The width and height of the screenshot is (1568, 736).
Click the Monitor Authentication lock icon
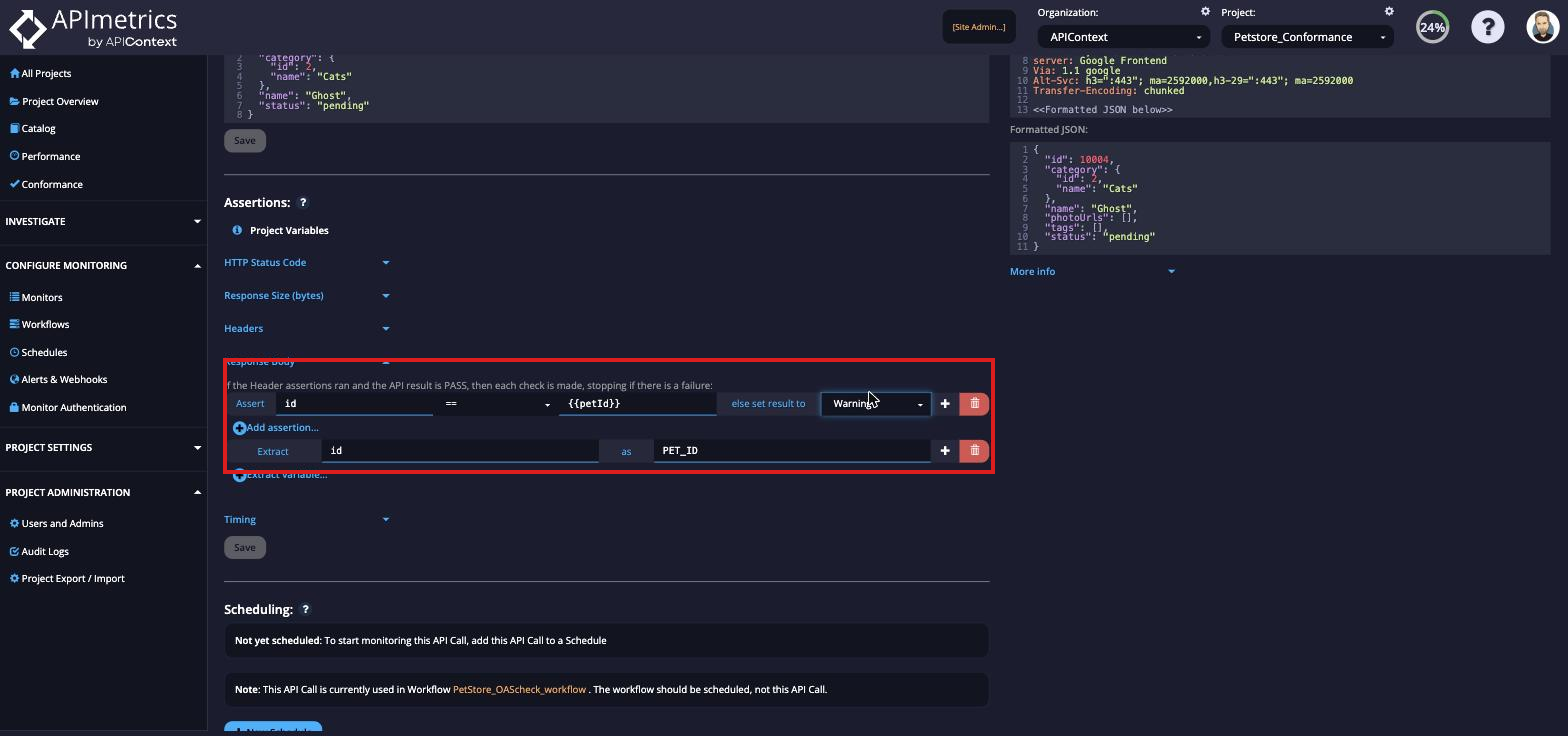[x=15, y=407]
